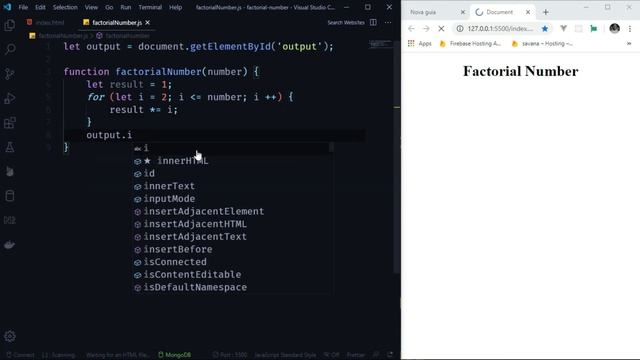The image size is (640, 360).
Task: Close the factorialNumber.js editor tab
Action: pos(147,22)
